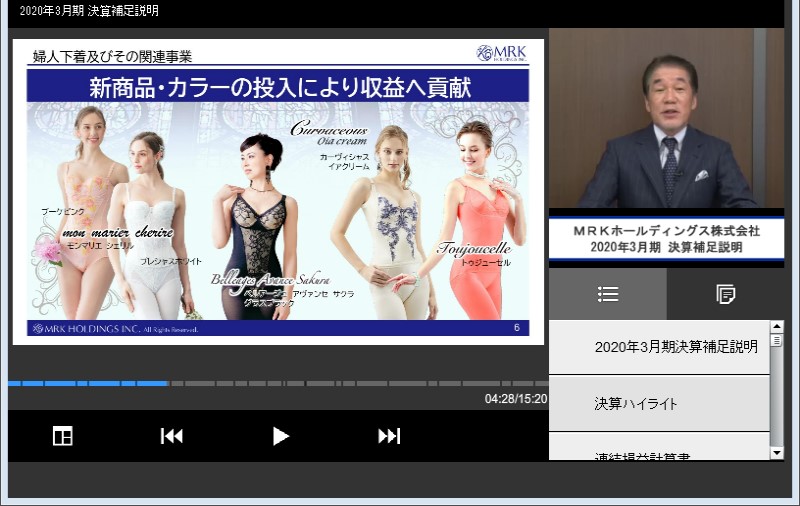Select 2020年3月期決算補足説明 chapter
This screenshot has width=800, height=506.
click(659, 347)
